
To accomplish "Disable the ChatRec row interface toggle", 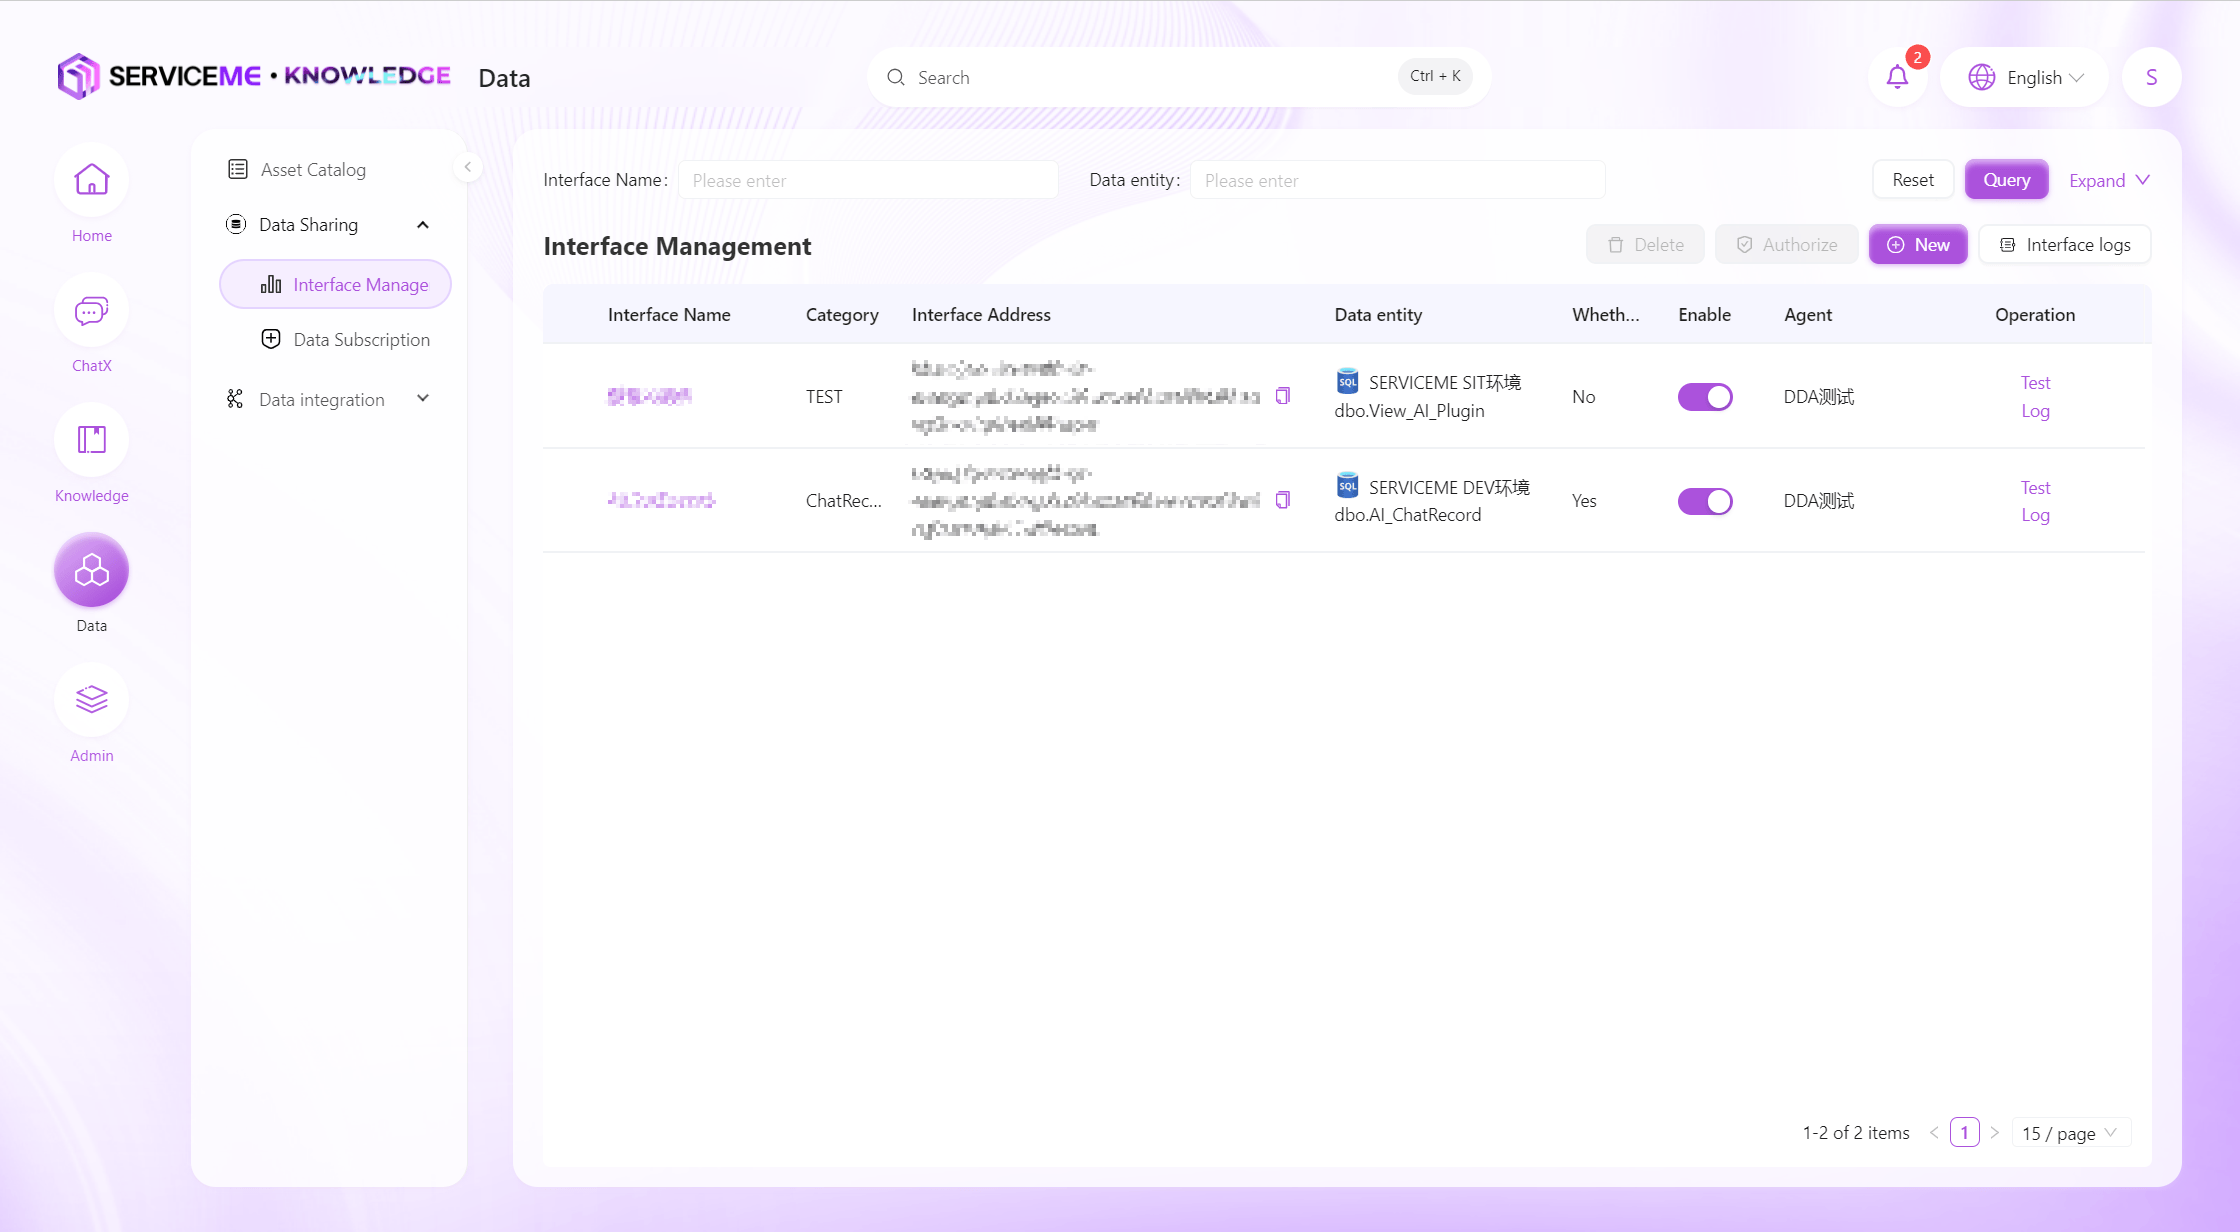I will pyautogui.click(x=1704, y=501).
